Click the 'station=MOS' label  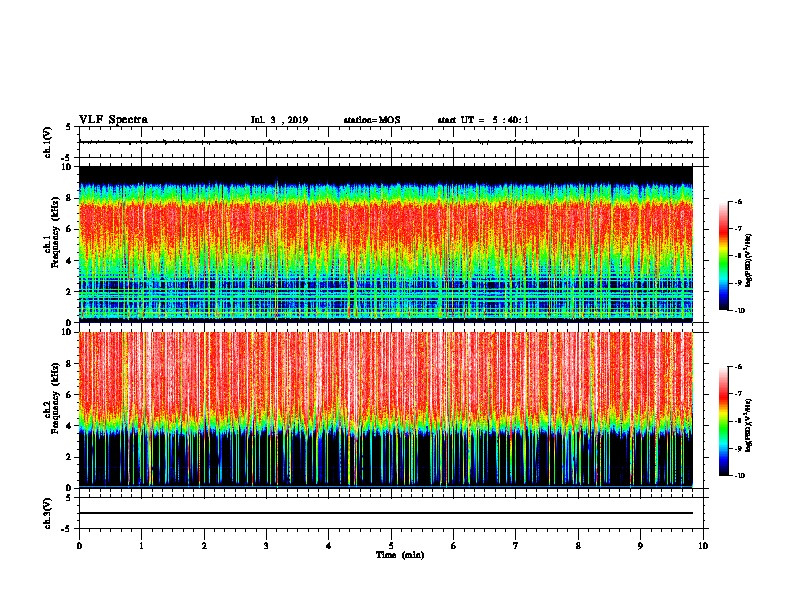[372, 120]
